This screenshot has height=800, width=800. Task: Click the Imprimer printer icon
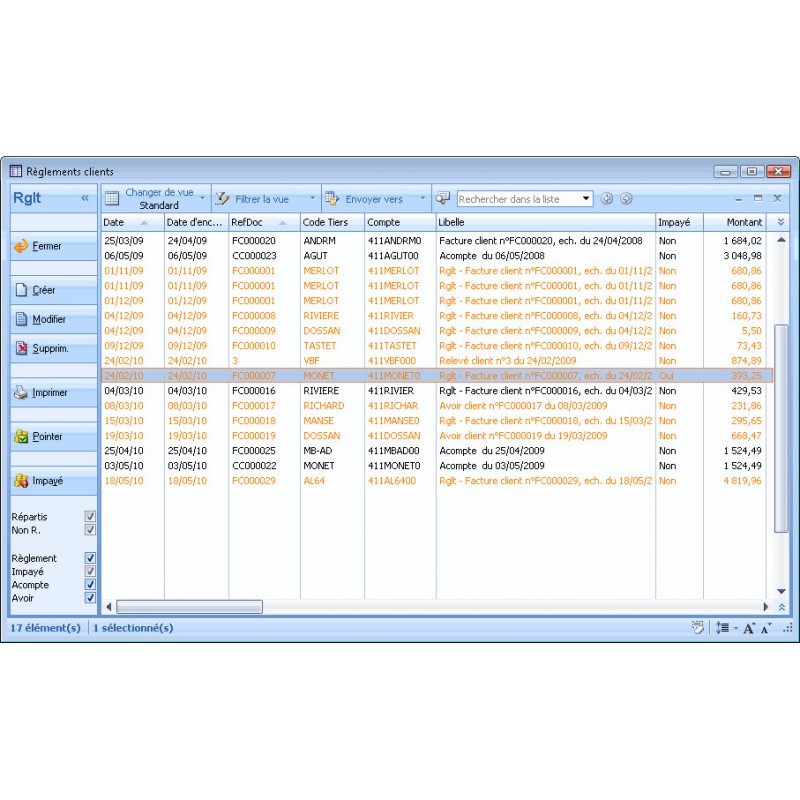pyautogui.click(x=21, y=392)
